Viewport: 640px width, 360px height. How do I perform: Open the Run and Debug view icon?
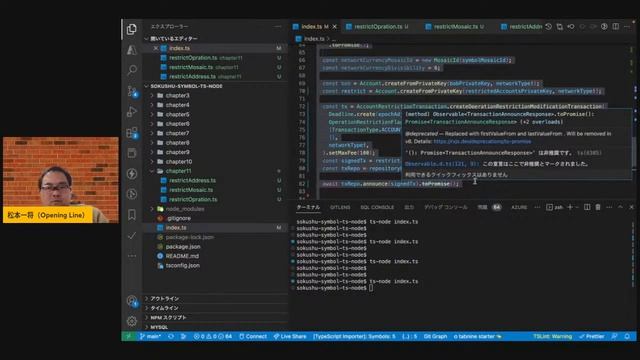point(131,111)
